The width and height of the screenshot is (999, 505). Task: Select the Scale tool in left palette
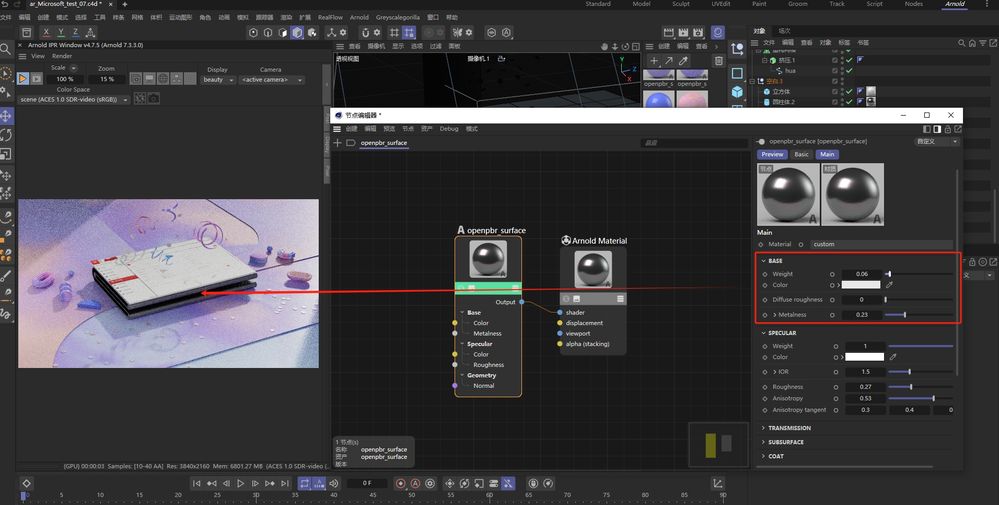6,154
